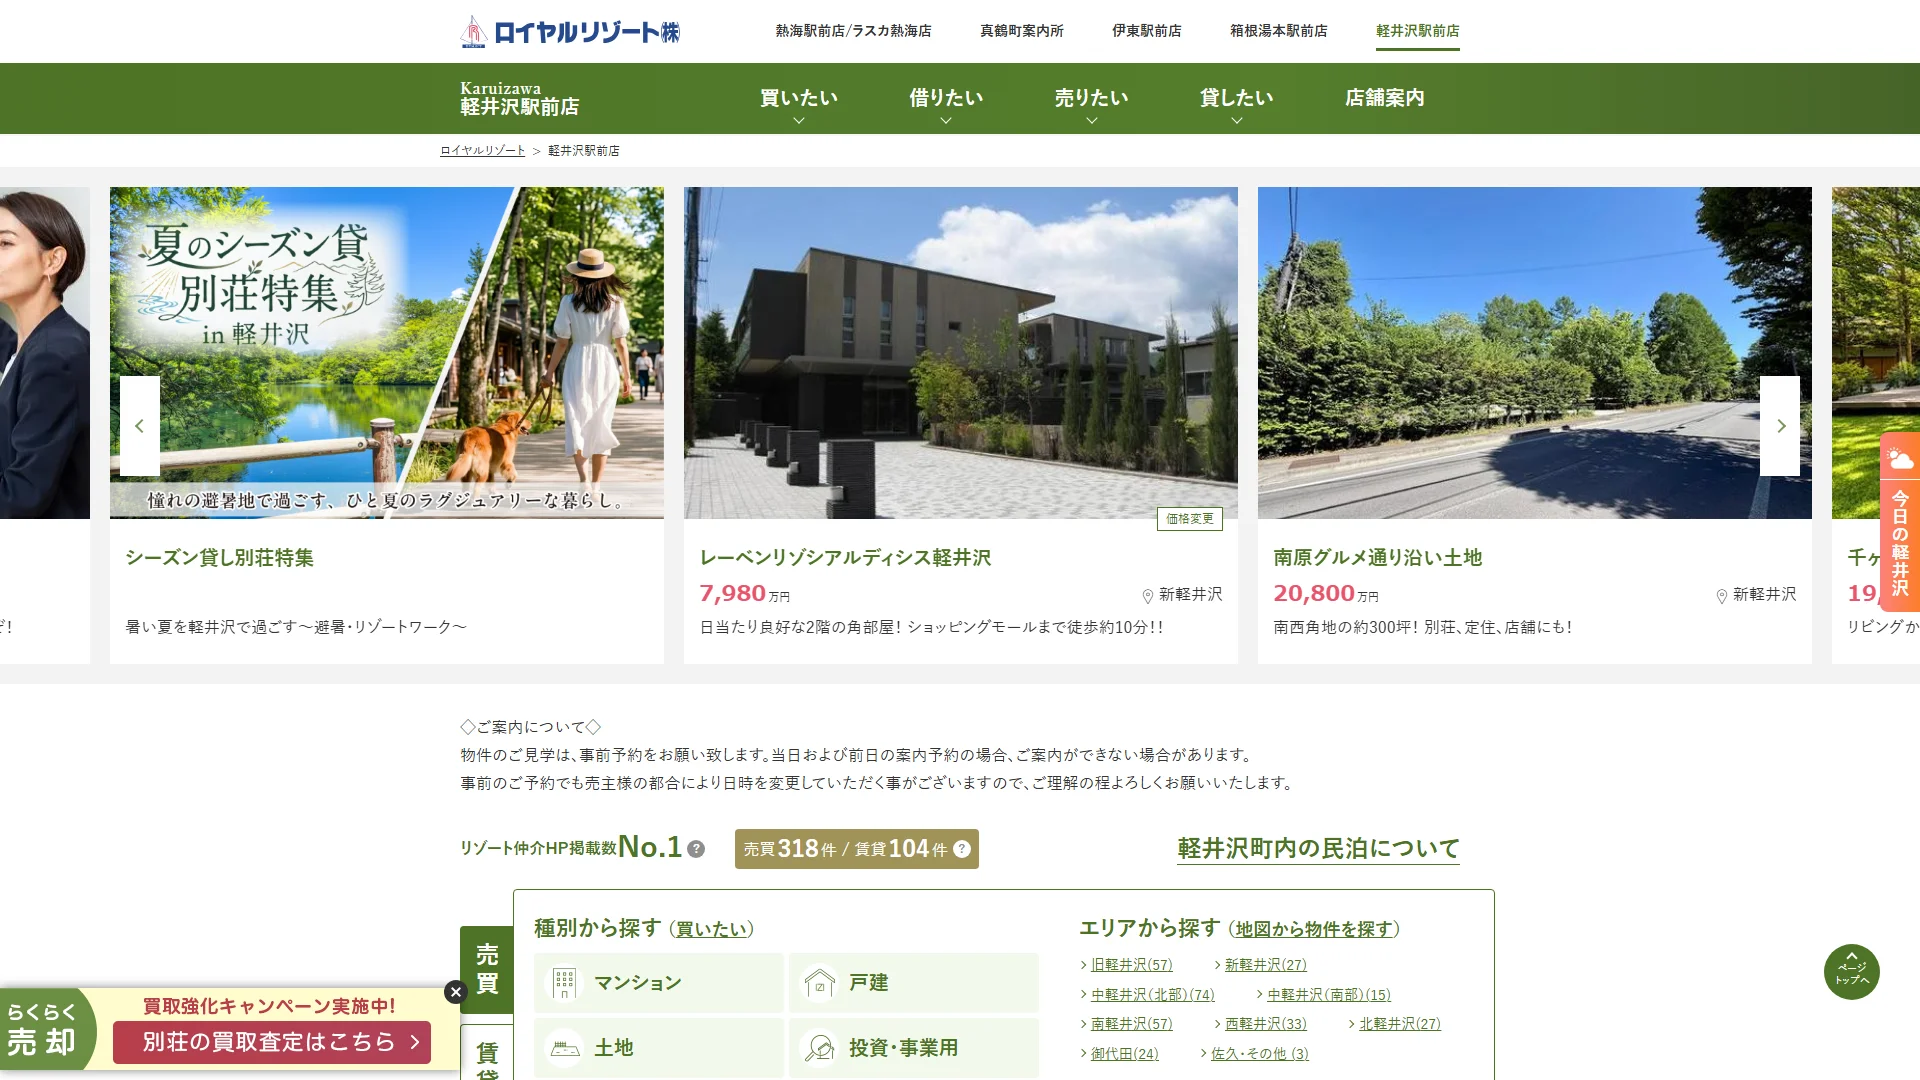This screenshot has width=1920, height=1080.
Task: Click location pin on 南原グルメ通り card
Action: pos(1722,596)
